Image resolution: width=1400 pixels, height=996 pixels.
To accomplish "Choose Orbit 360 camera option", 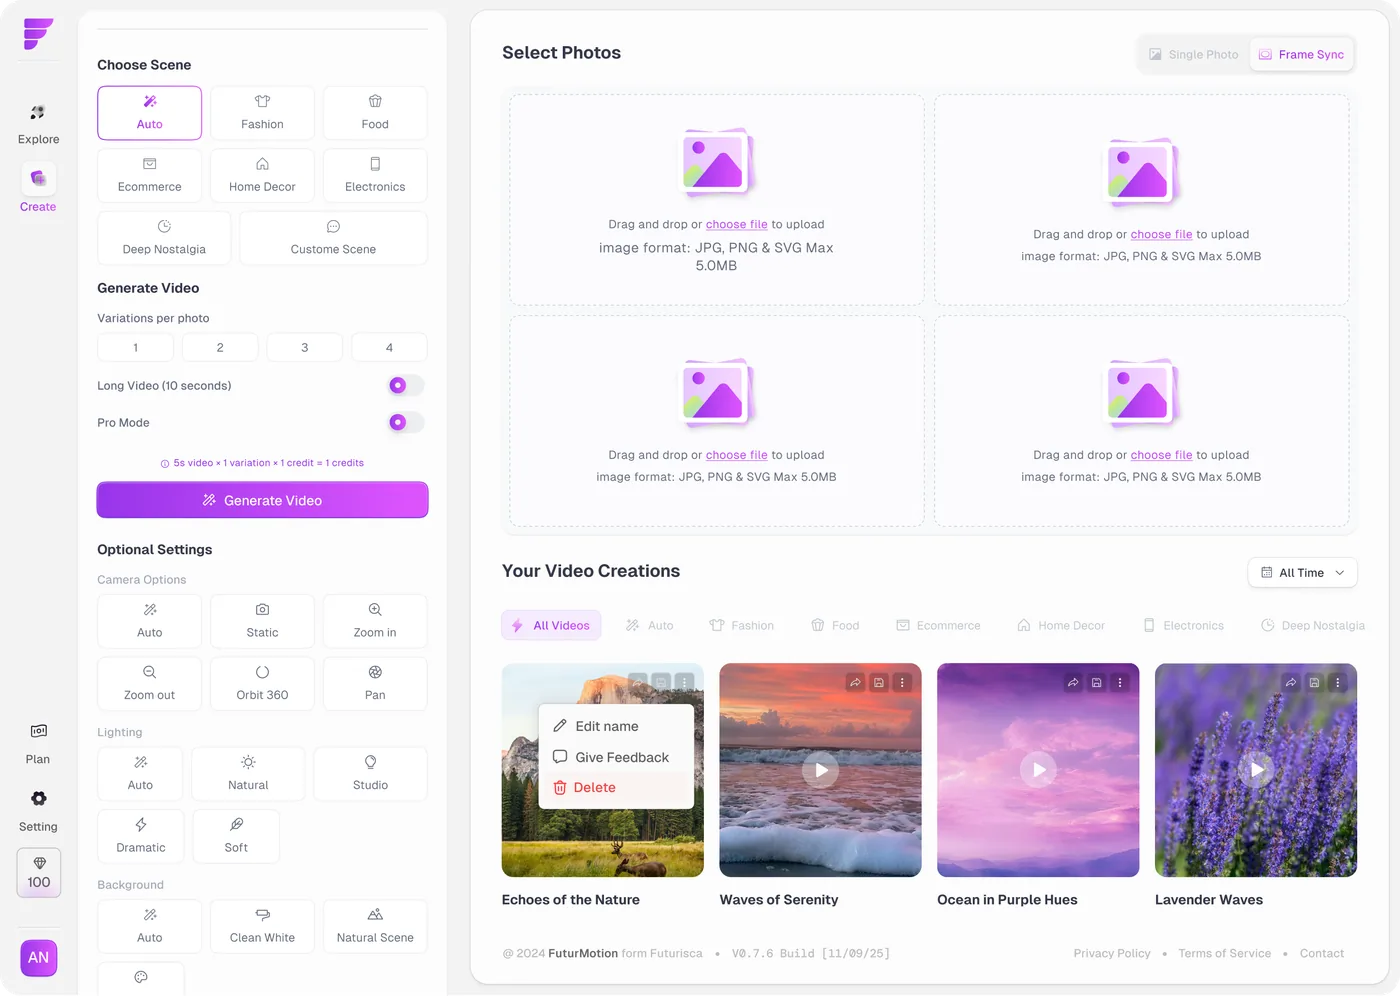I will pos(262,683).
